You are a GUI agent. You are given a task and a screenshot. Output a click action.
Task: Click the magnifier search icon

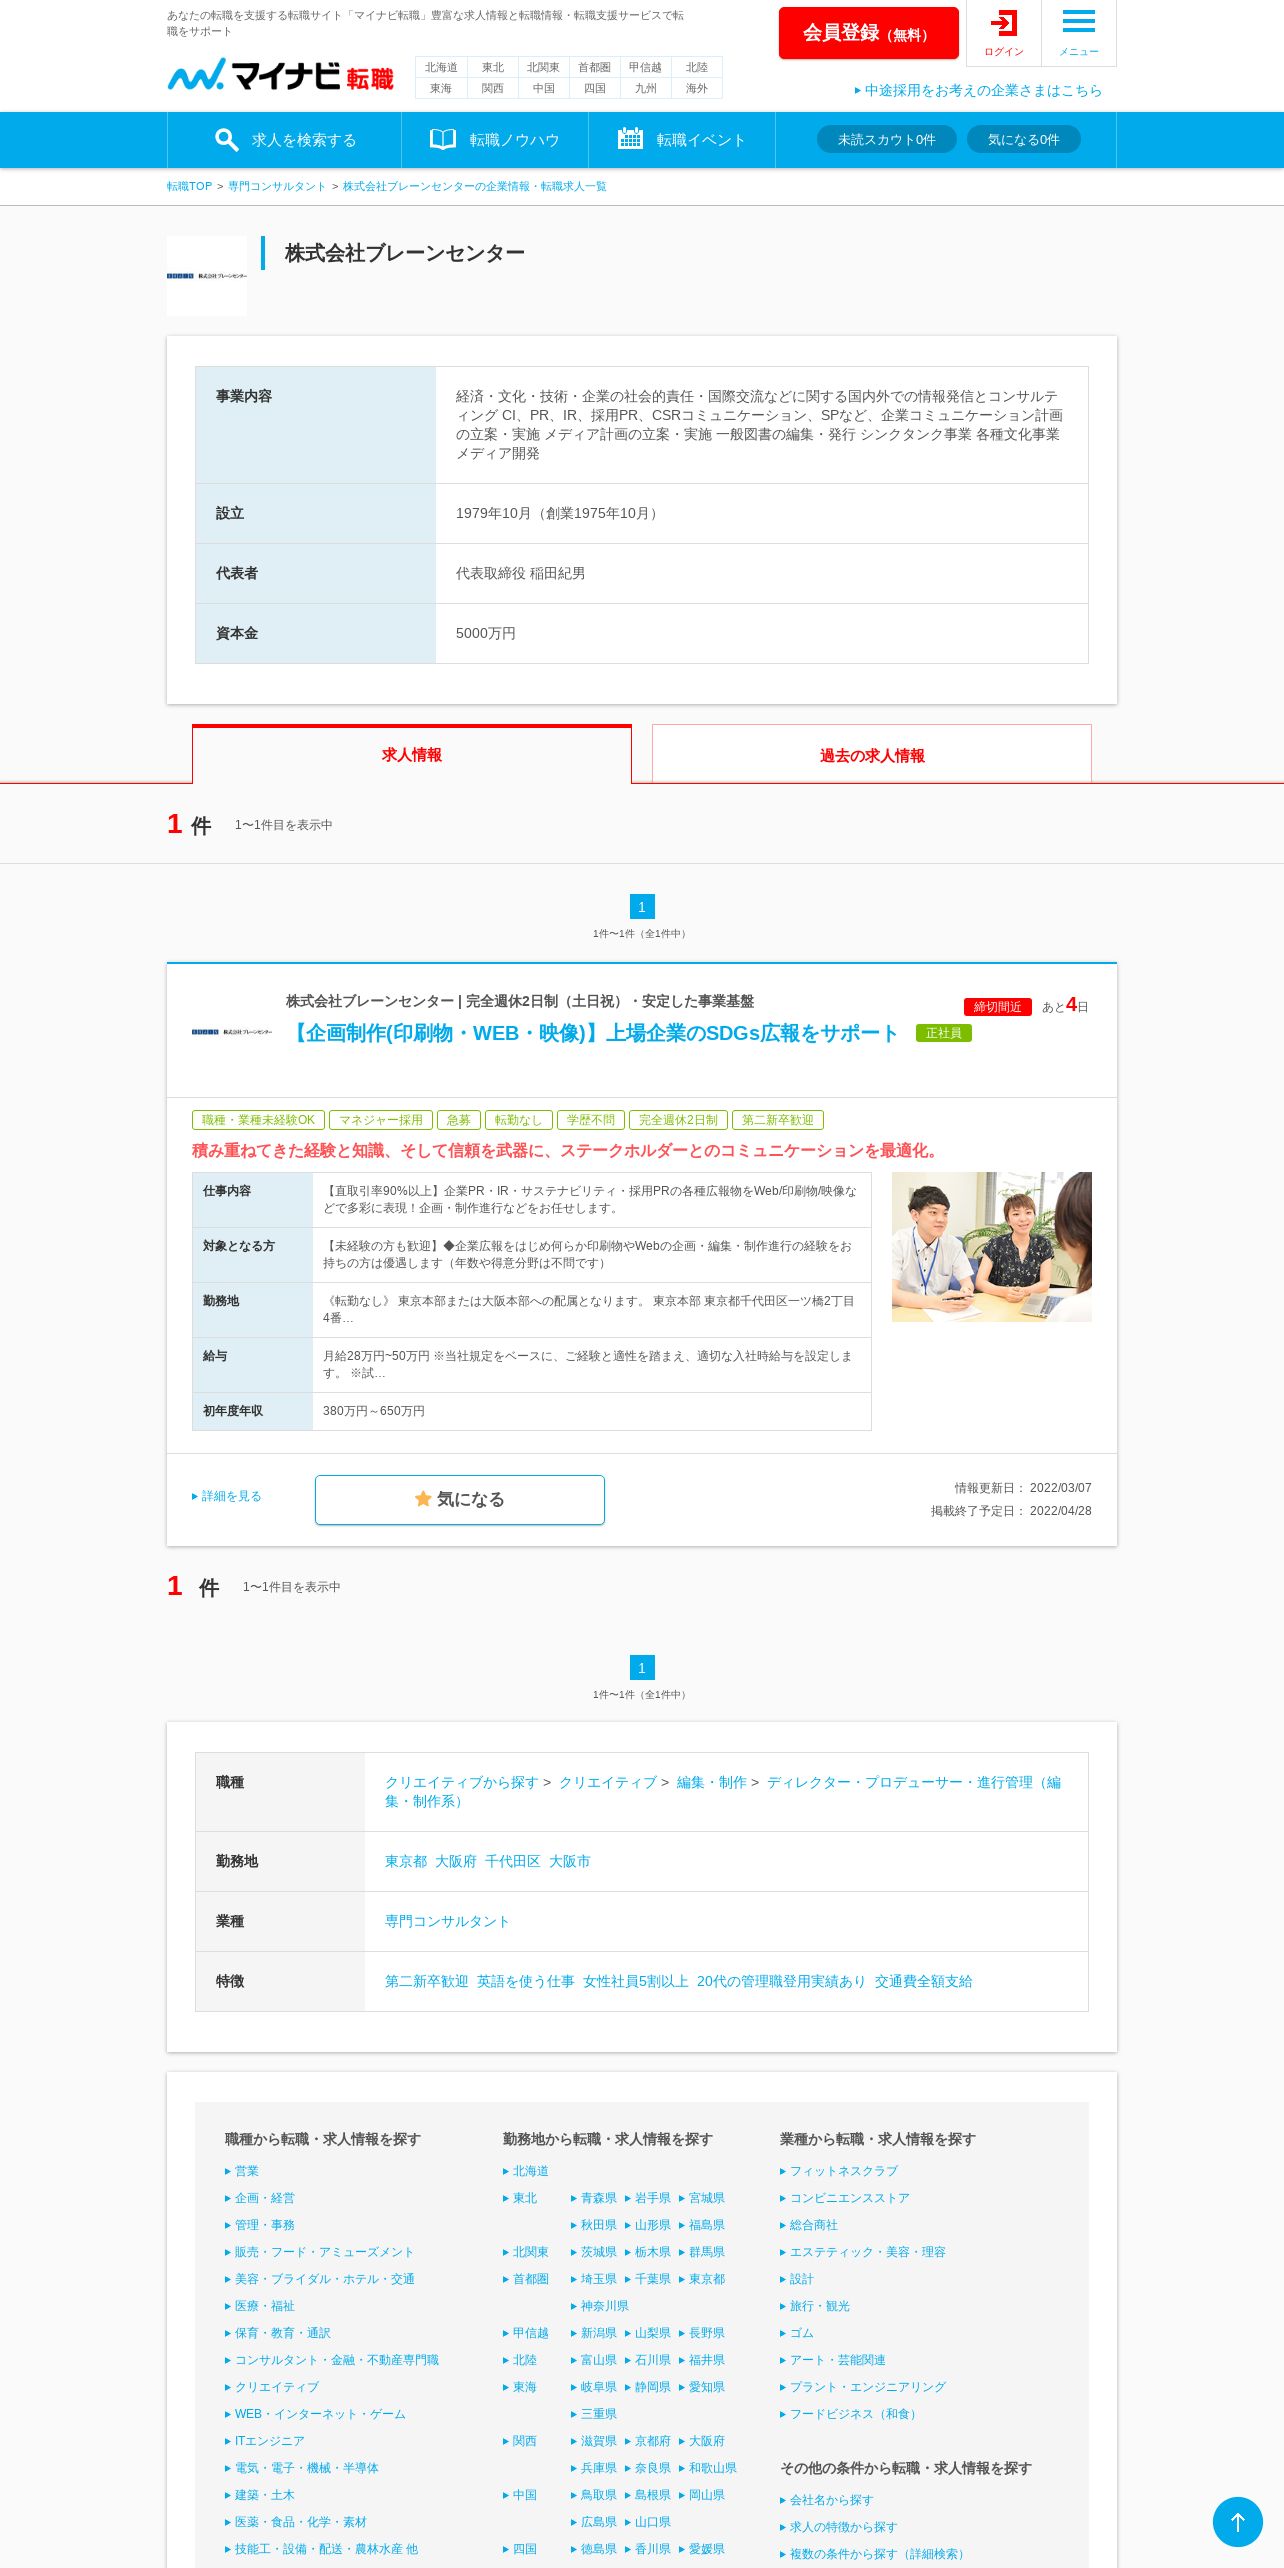pos(227,139)
